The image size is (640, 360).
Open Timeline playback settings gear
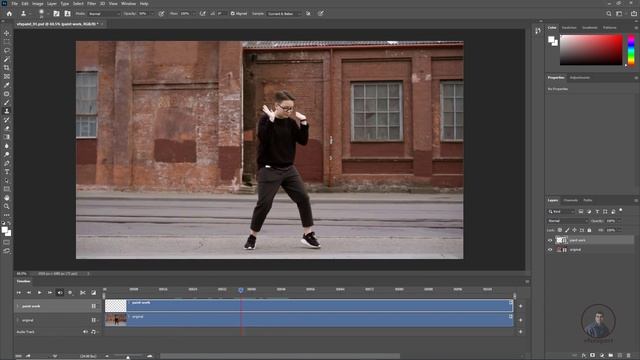tap(70, 293)
